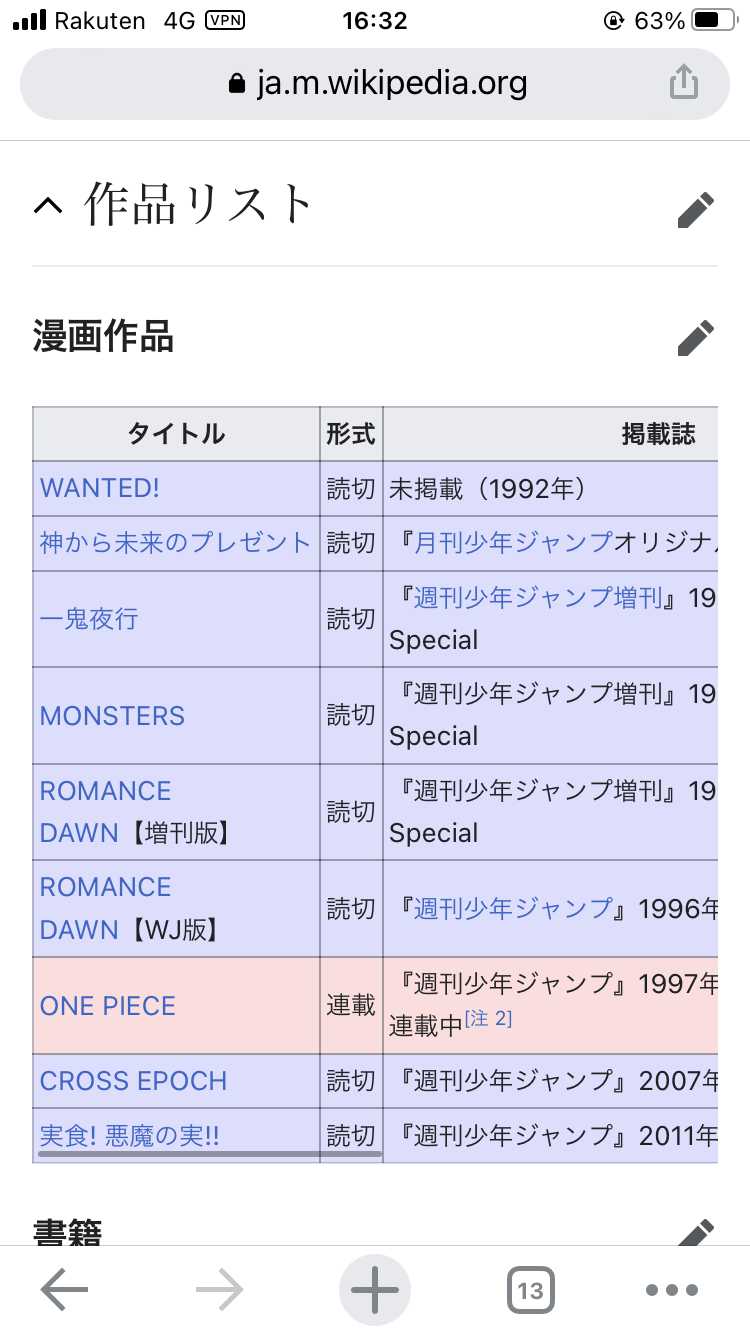The height and width of the screenshot is (1334, 750).
Task: Open footnote 注 2 reference
Action: (489, 1019)
